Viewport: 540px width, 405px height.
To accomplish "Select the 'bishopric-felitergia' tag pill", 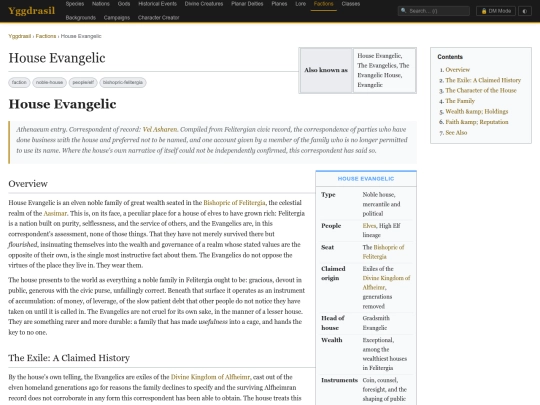I will click(x=123, y=82).
